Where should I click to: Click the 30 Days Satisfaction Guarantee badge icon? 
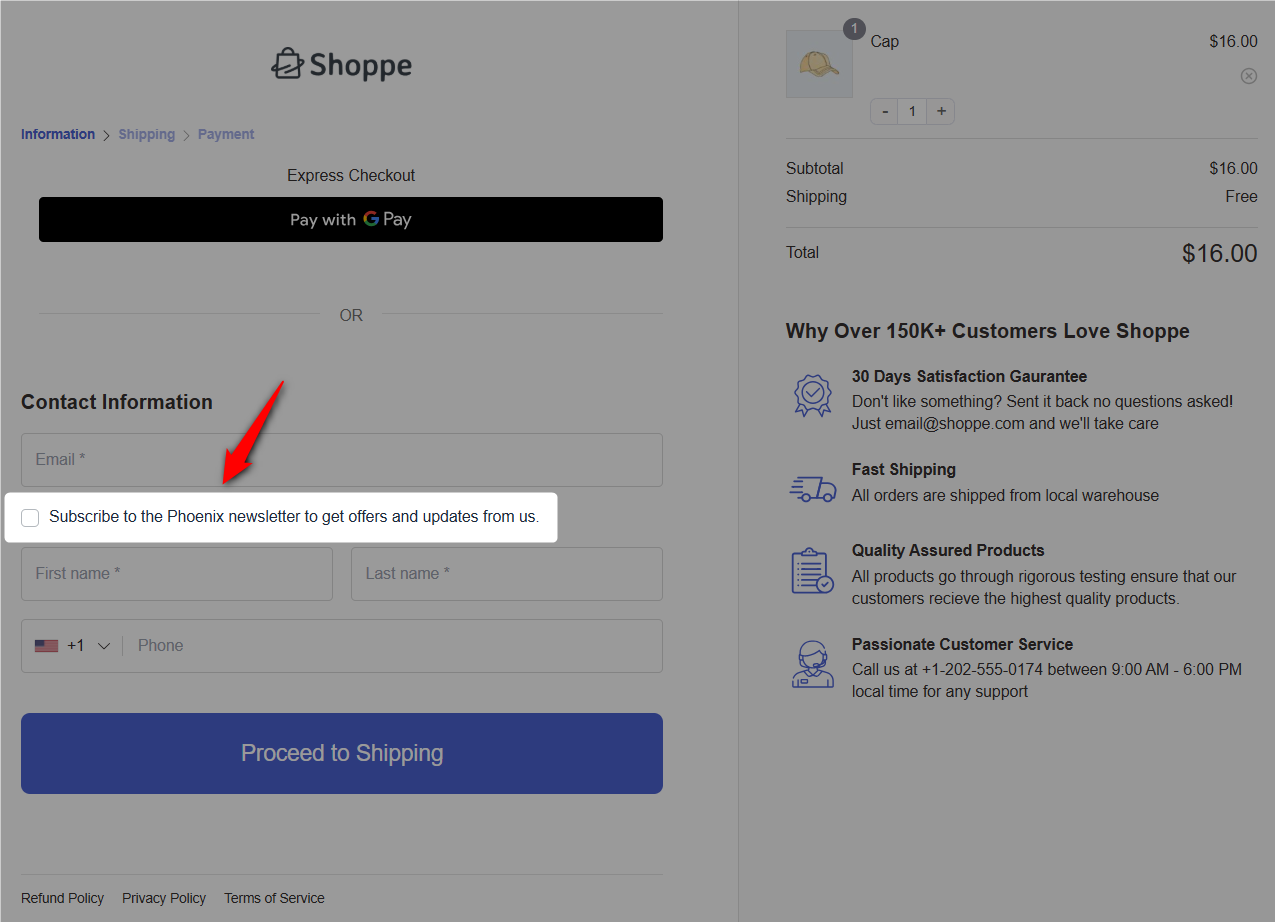pyautogui.click(x=812, y=395)
